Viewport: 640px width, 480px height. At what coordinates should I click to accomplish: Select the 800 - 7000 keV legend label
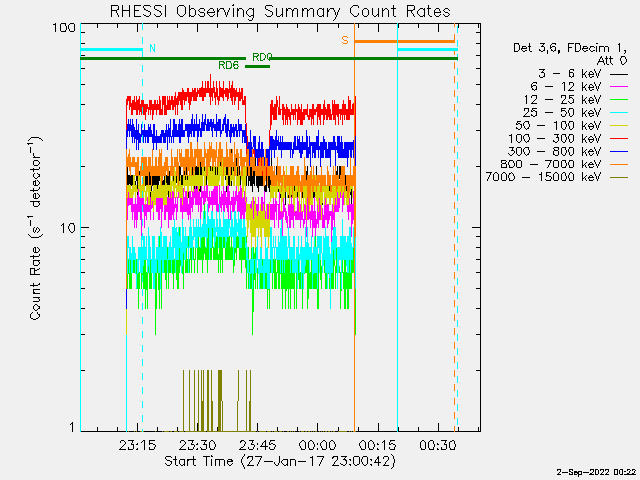point(551,164)
